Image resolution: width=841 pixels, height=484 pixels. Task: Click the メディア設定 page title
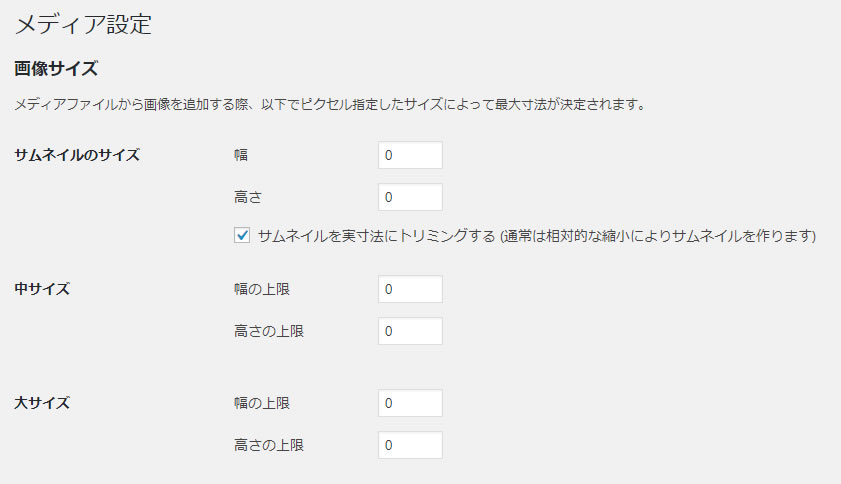click(x=83, y=25)
